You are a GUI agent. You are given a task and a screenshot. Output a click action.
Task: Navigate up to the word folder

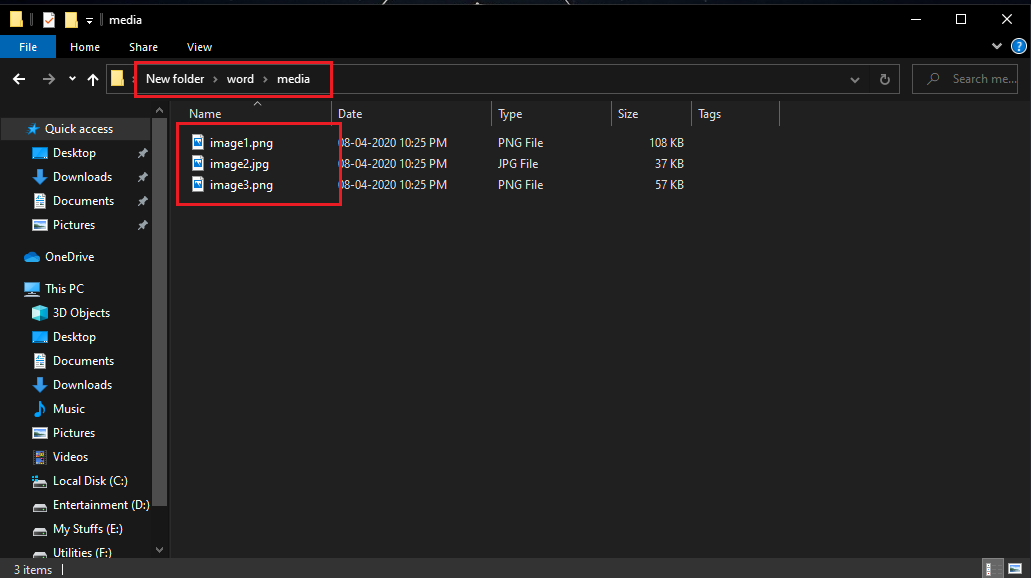click(x=92, y=79)
